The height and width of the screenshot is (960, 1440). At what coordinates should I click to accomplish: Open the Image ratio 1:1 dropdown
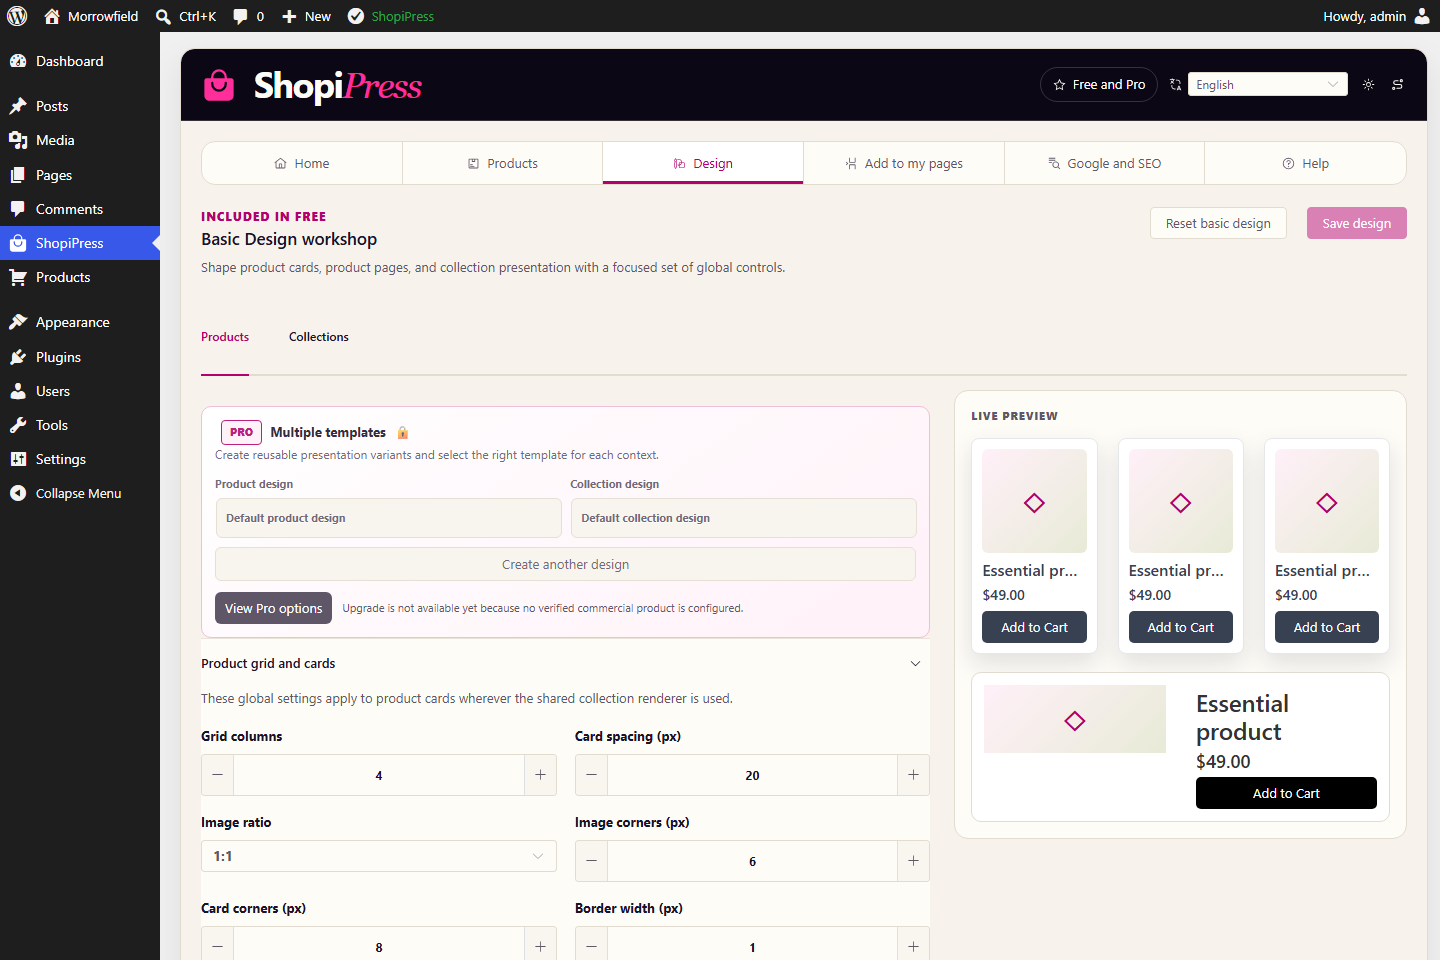click(379, 856)
